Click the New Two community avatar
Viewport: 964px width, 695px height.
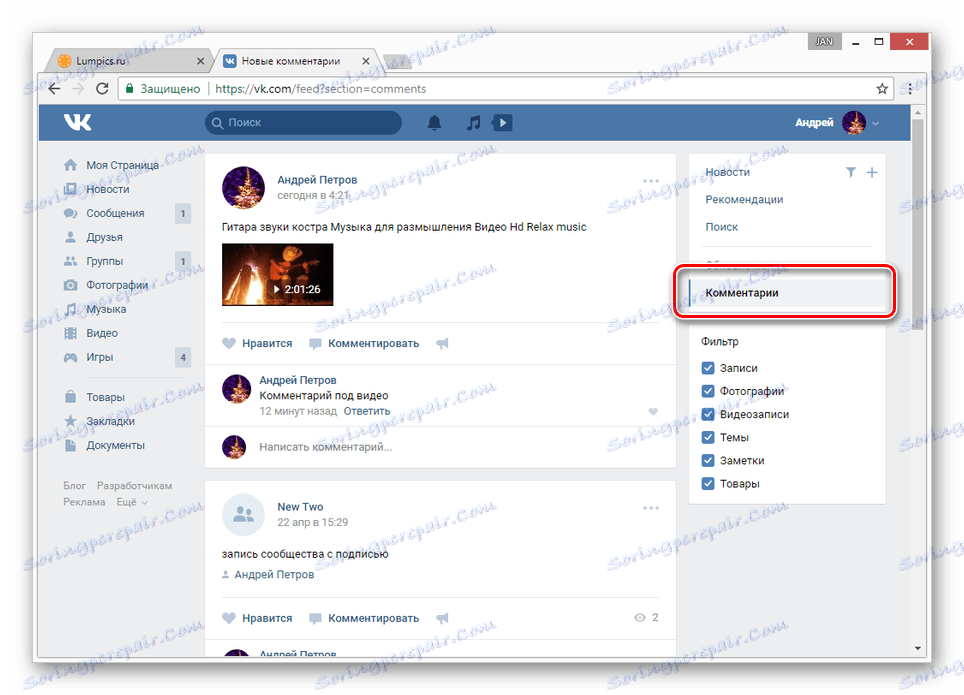coord(243,515)
